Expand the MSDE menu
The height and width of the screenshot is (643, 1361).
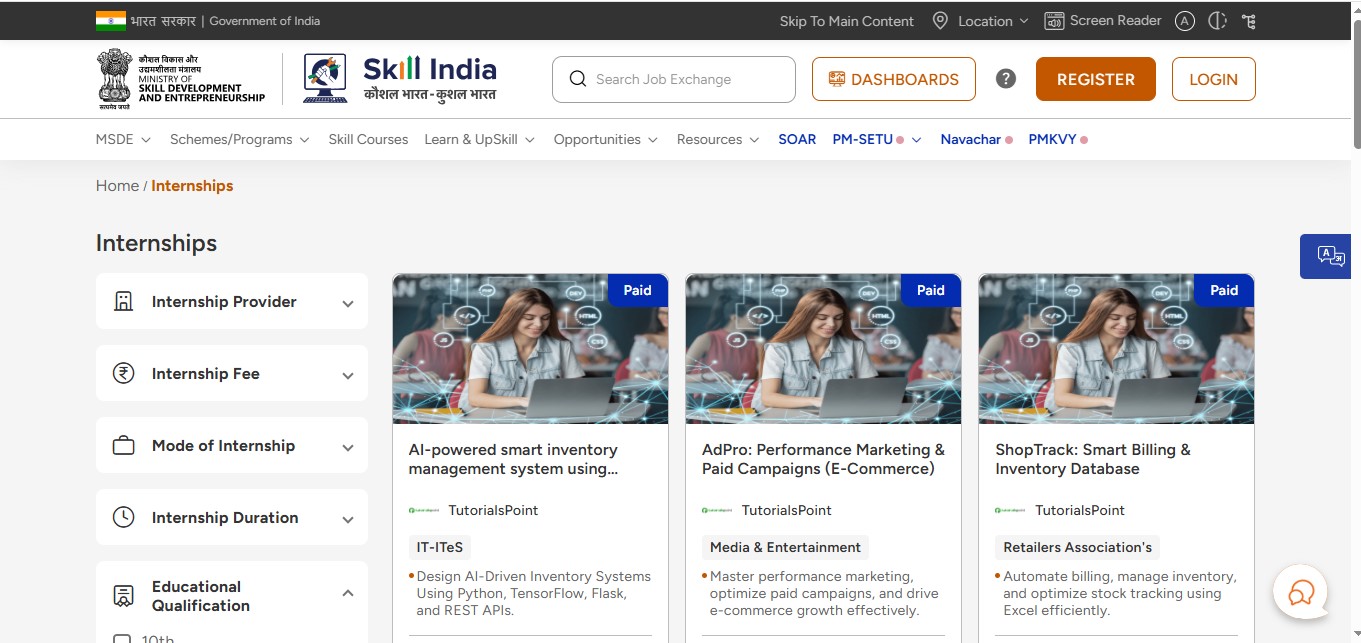tap(123, 140)
